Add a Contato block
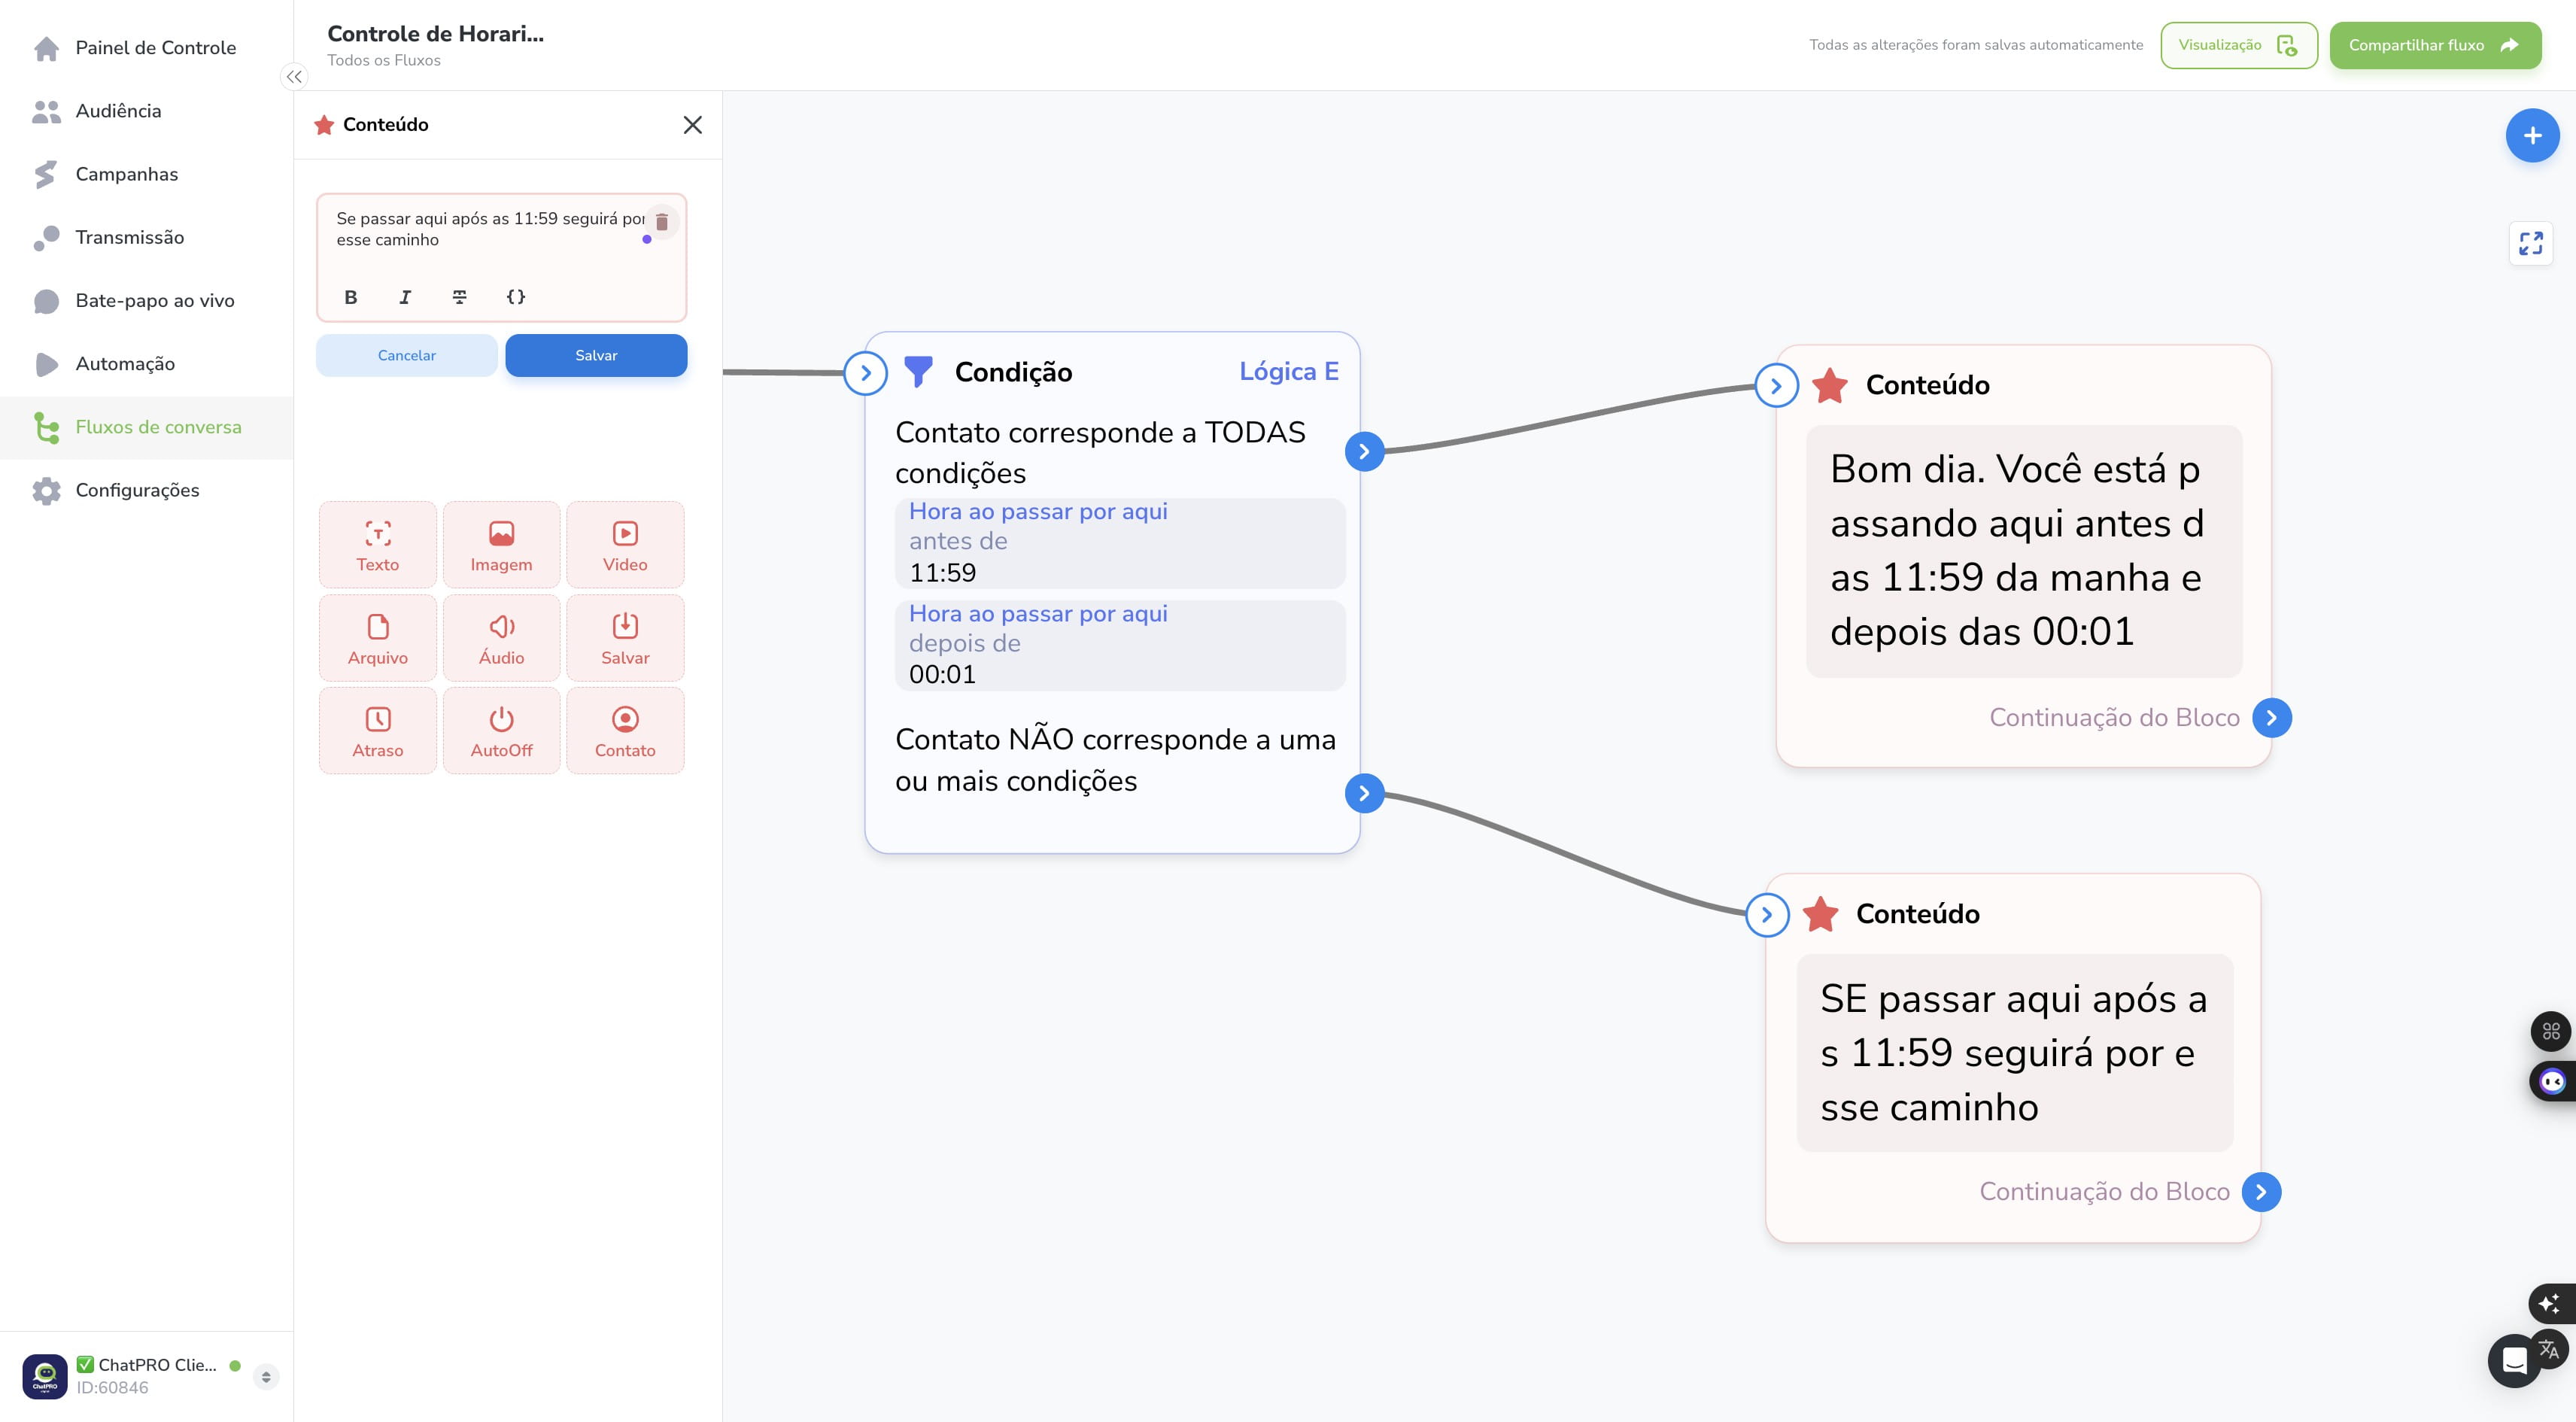Screen dimensions: 2576x1422 [625, 731]
